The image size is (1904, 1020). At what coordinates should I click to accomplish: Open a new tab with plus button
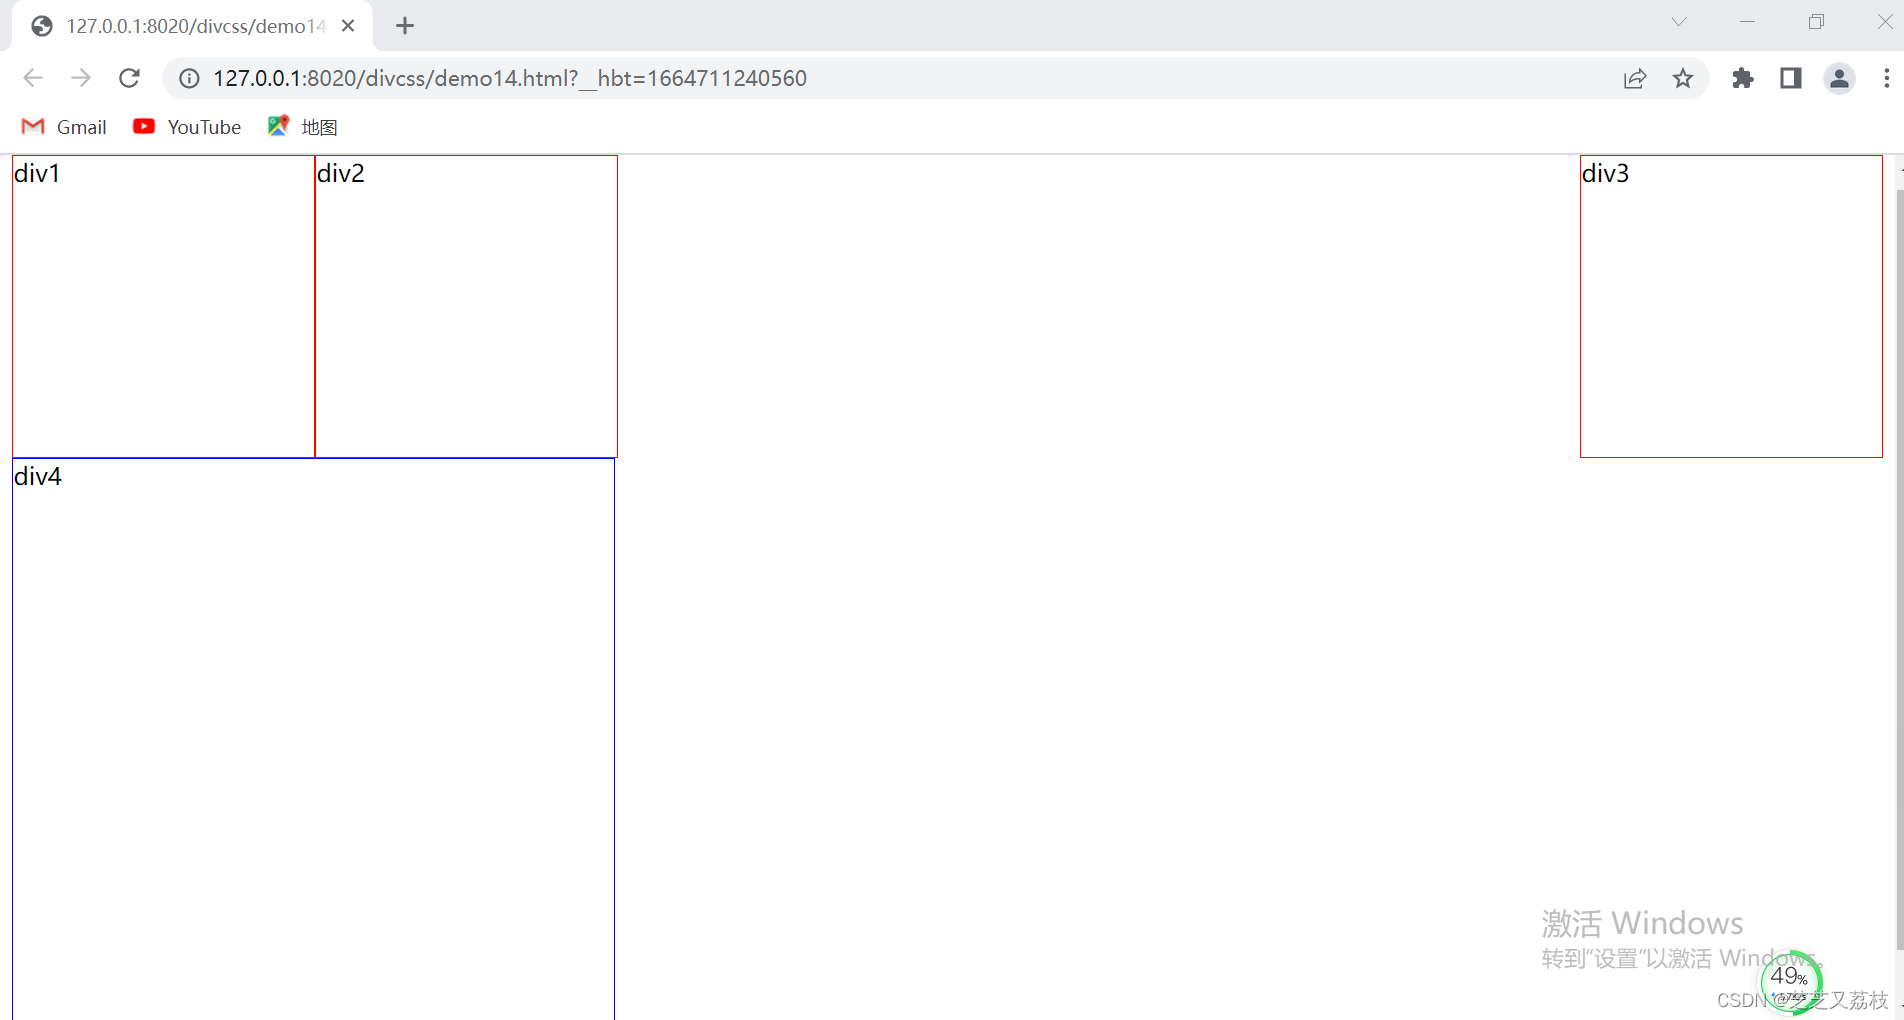coord(405,26)
